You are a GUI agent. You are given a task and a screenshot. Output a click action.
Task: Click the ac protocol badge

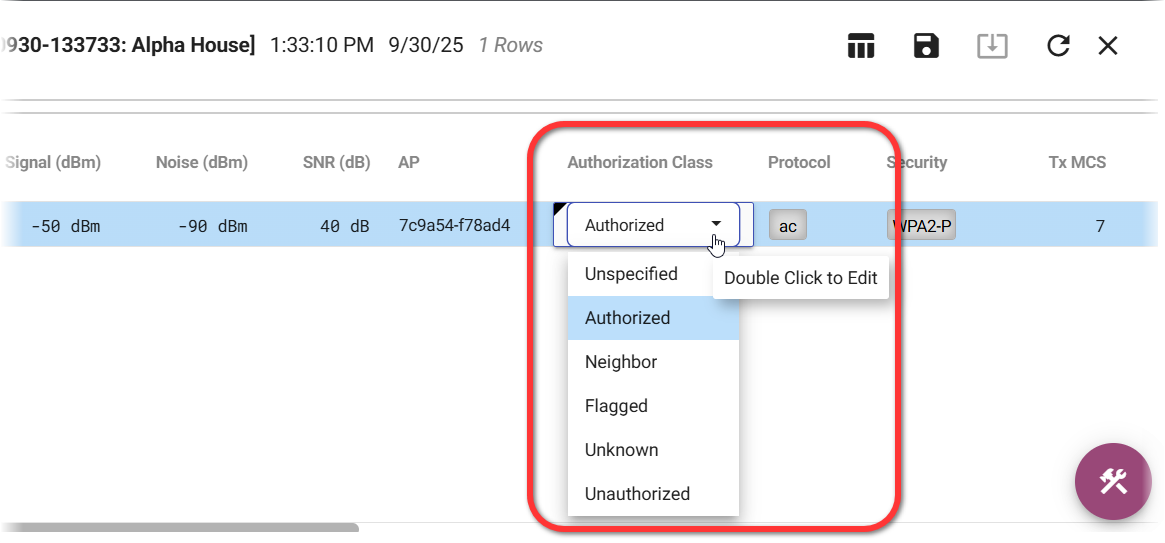click(x=788, y=226)
